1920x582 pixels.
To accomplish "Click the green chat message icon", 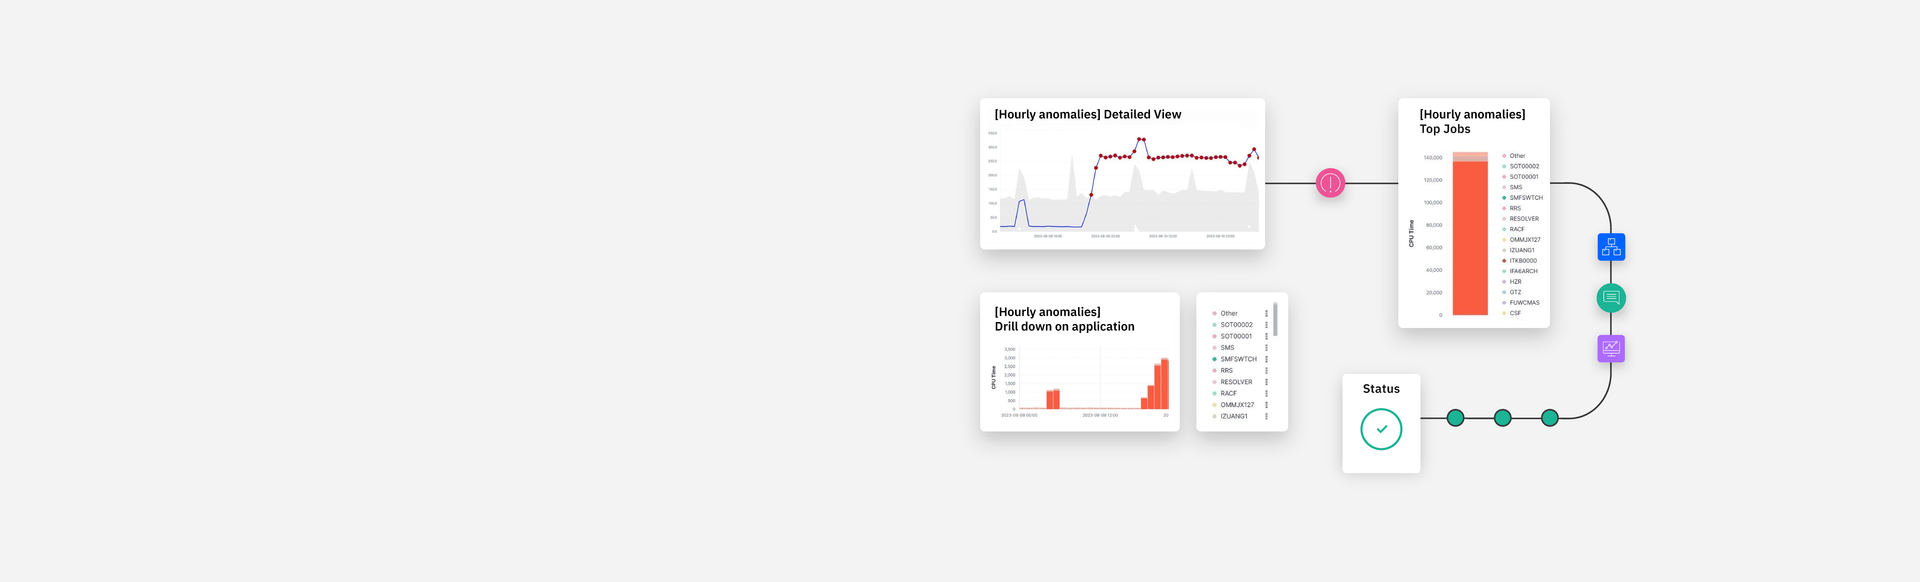I will (x=1611, y=298).
